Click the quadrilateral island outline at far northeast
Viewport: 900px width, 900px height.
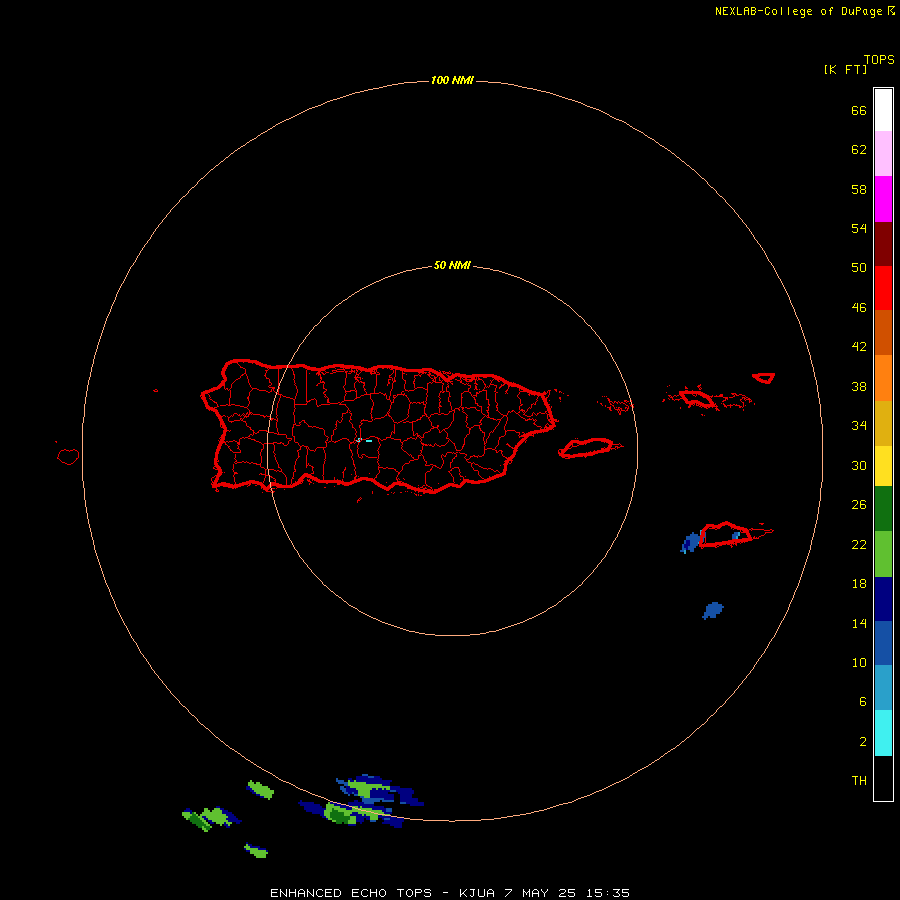coord(764,378)
